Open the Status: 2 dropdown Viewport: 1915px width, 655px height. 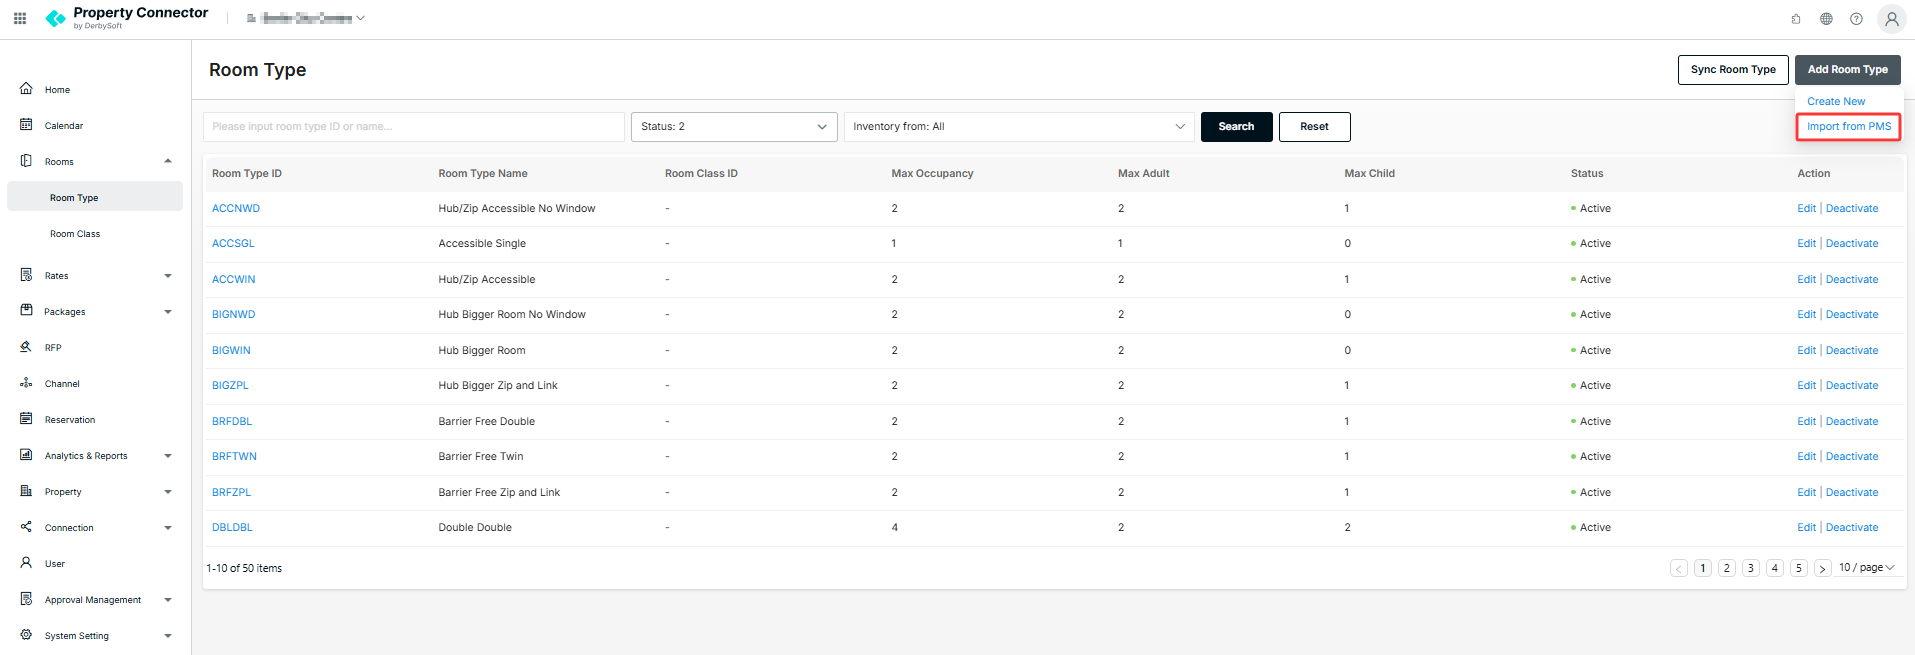734,127
